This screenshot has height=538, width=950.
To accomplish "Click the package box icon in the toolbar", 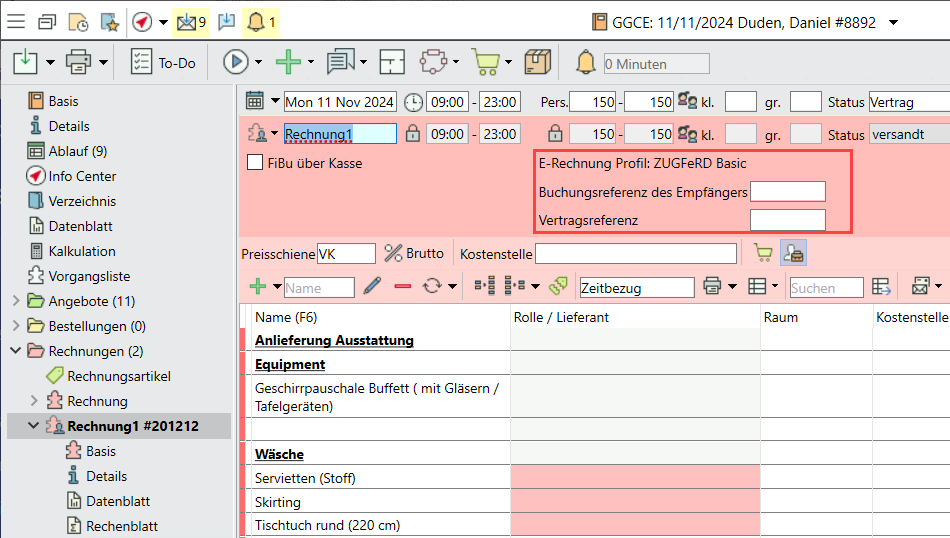I will click(x=538, y=62).
